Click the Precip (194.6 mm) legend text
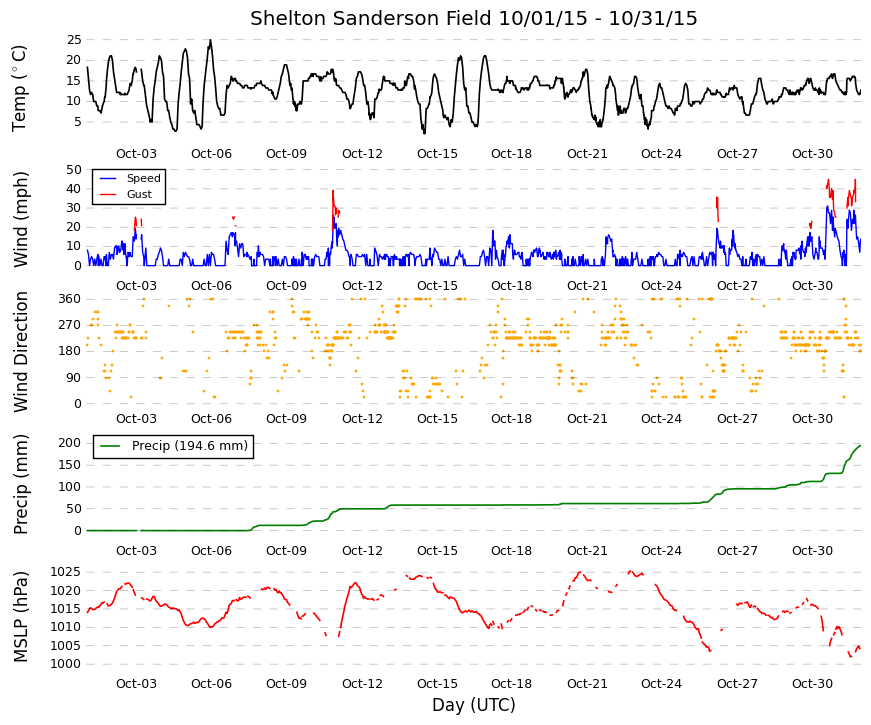The height and width of the screenshot is (725, 871). 190,446
